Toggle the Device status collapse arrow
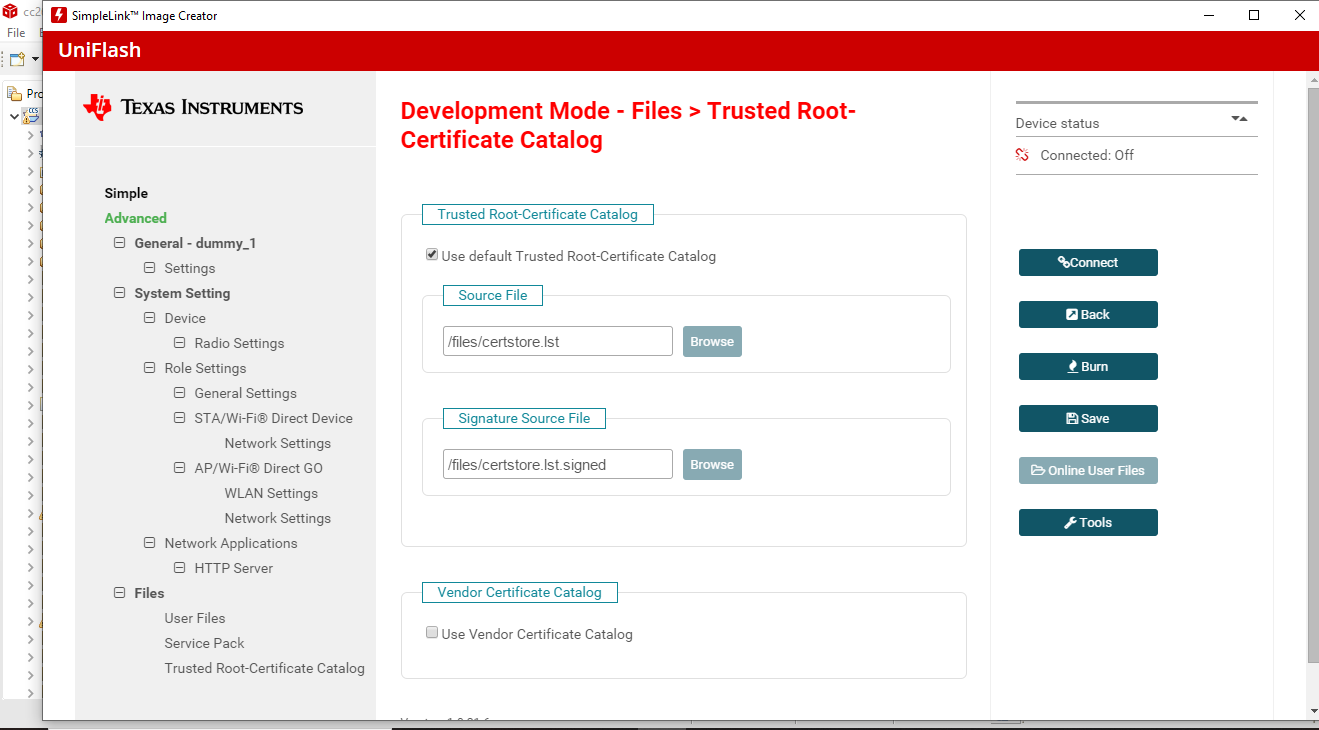 coord(1239,118)
